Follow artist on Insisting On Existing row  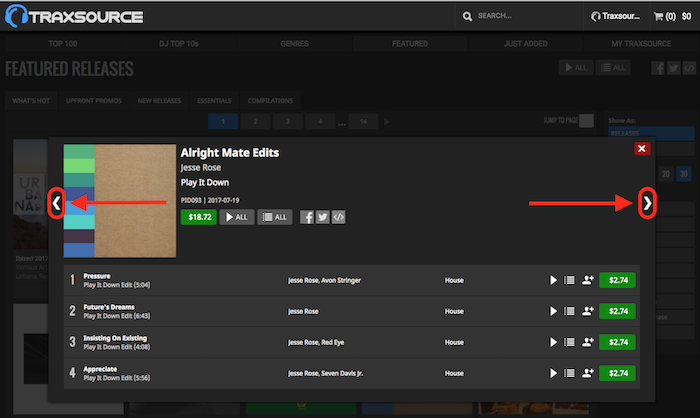tap(587, 343)
